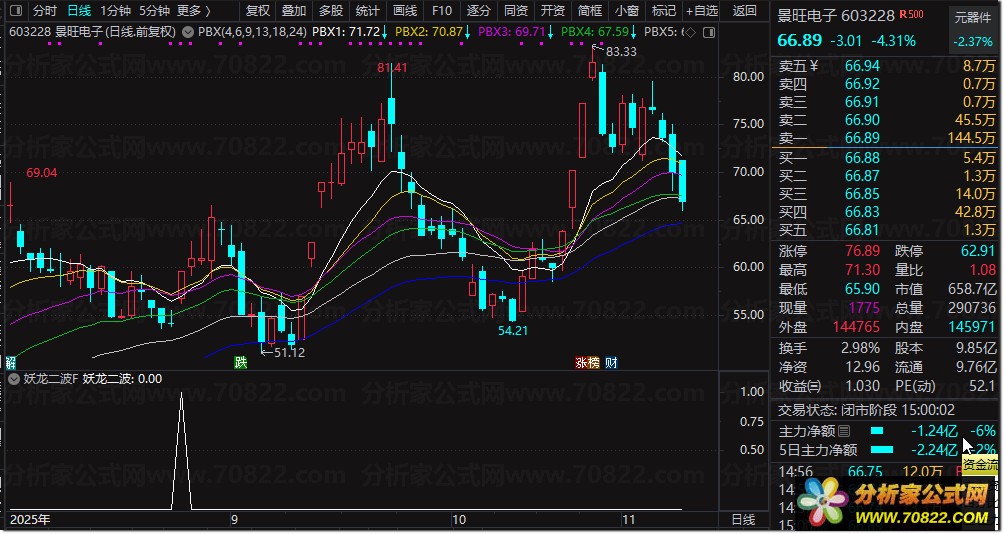Open 逐分 tick detail
Viewport: 1005px width, 534px height.
point(478,11)
